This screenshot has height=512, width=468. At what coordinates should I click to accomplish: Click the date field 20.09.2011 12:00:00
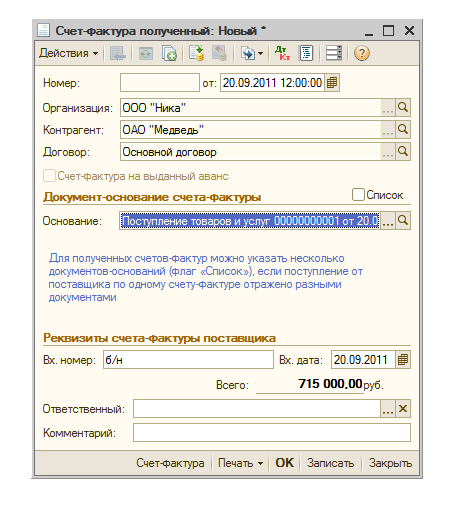coord(272,83)
